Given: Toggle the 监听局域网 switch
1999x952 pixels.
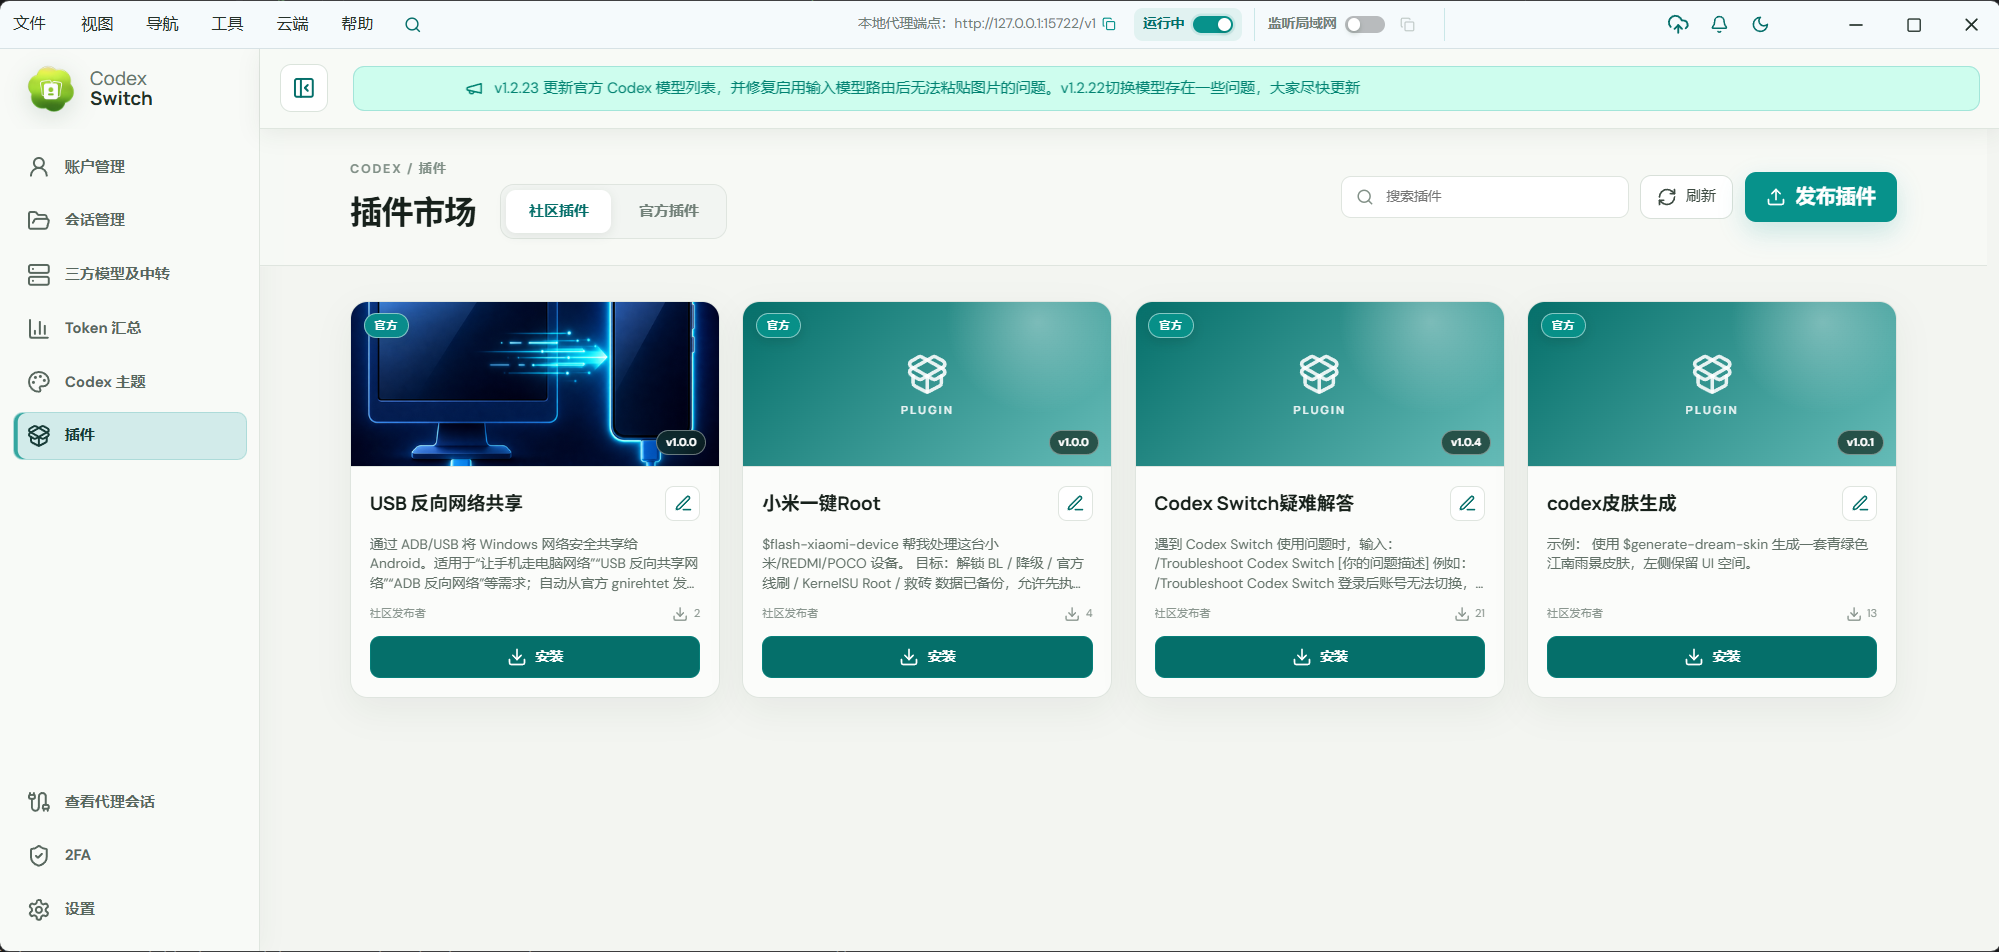Looking at the screenshot, I should coord(1365,24).
